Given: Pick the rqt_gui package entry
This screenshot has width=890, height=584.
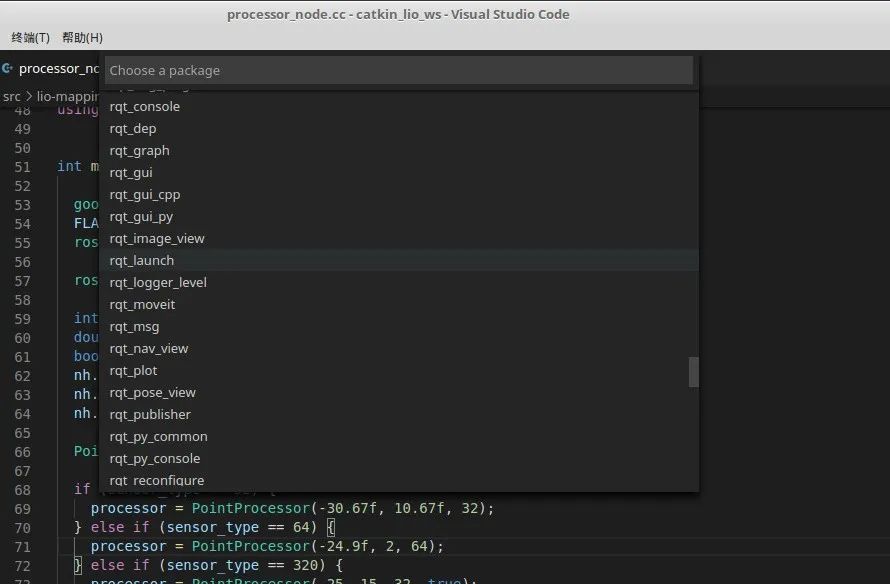Looking at the screenshot, I should coord(399,173).
